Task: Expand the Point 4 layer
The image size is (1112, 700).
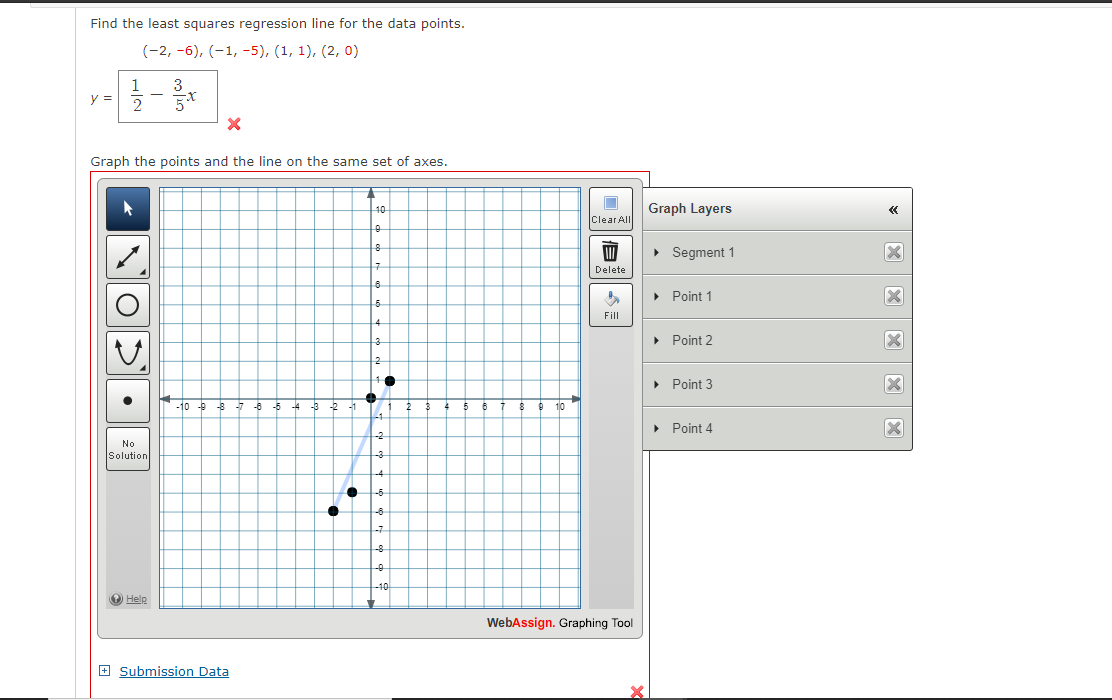Action: 657,428
